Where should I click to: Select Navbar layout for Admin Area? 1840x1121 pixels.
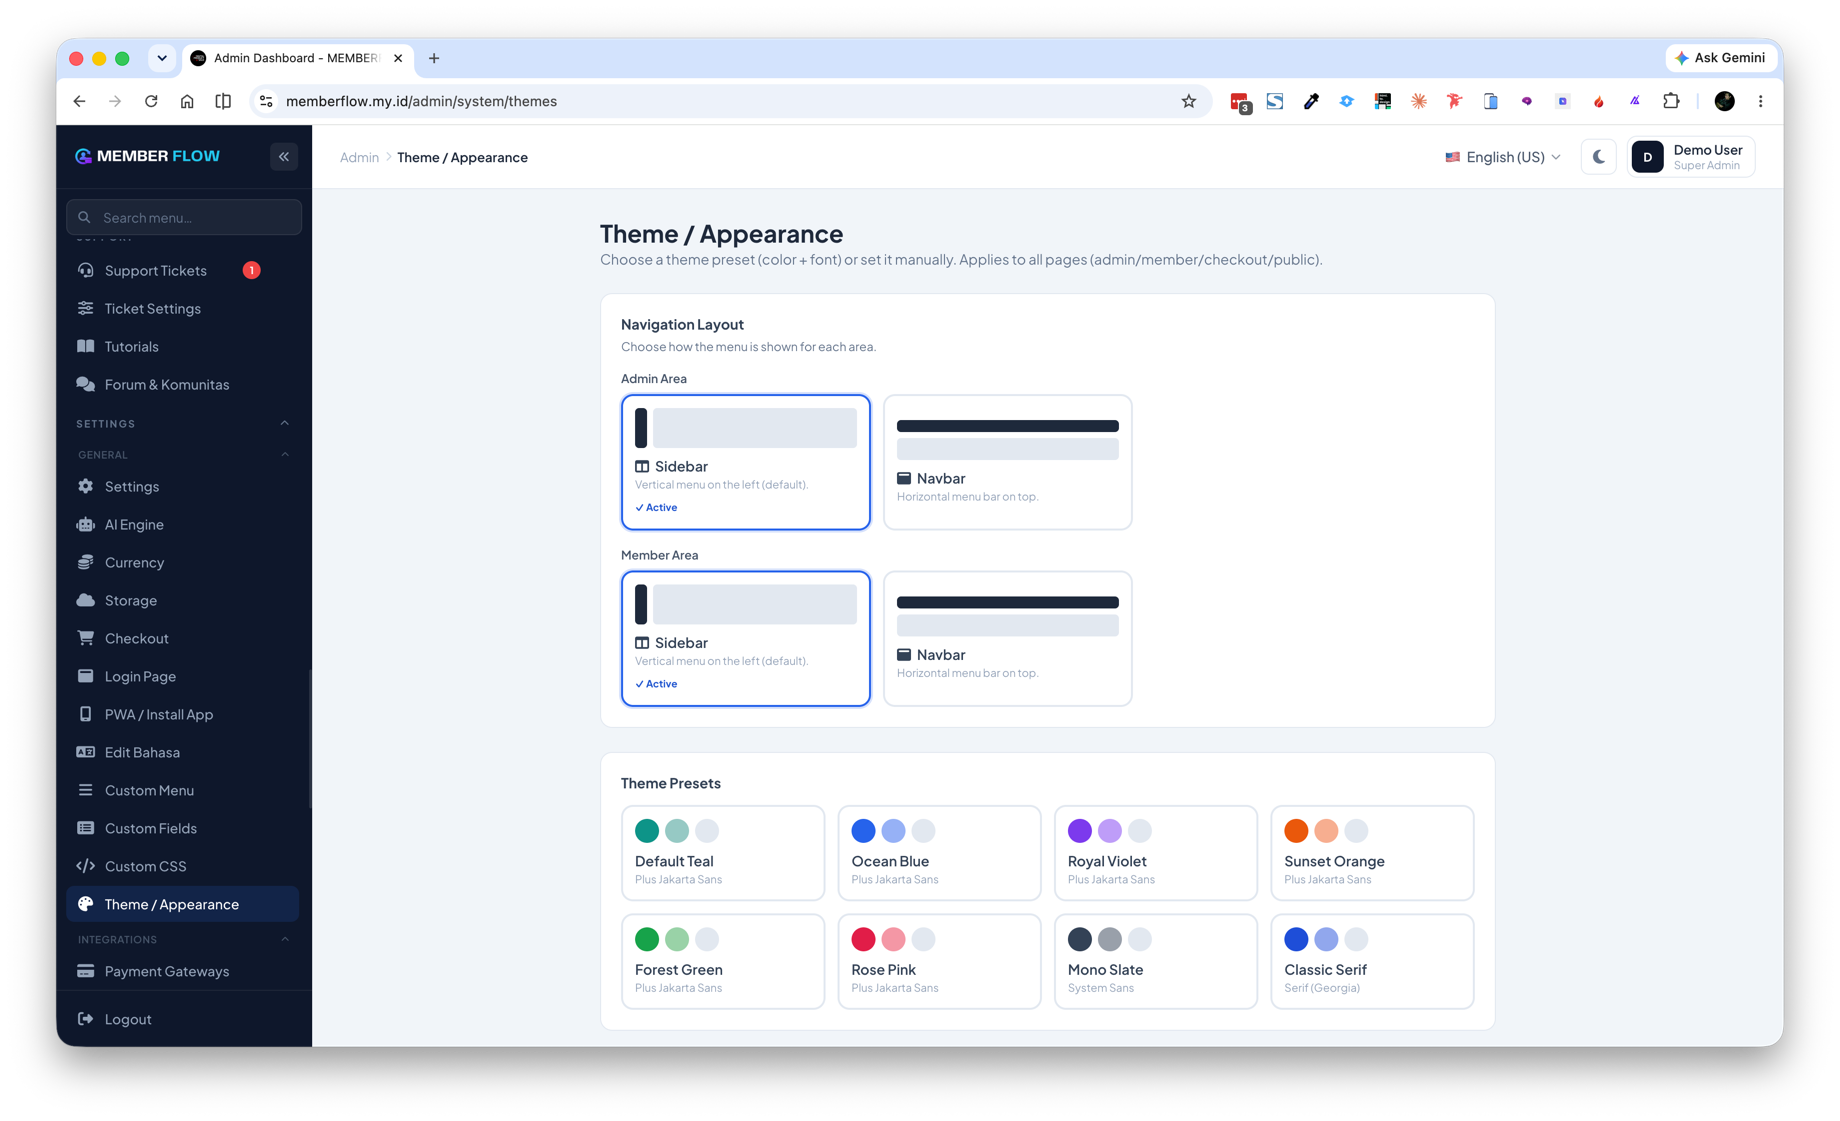point(1008,462)
